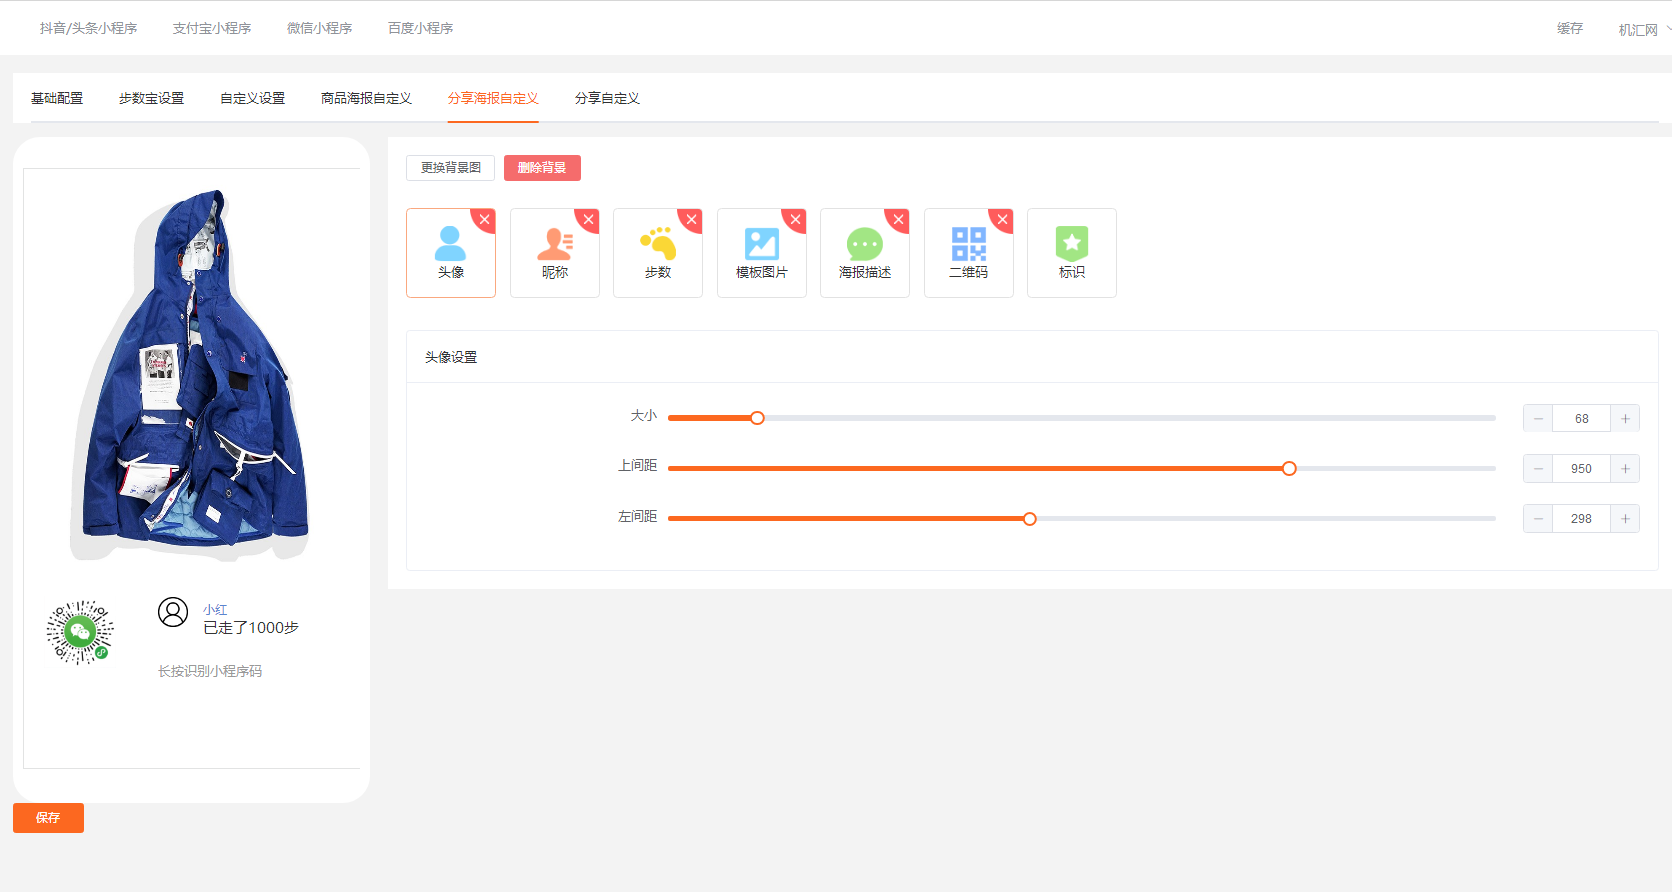The width and height of the screenshot is (1672, 892).
Task: Remove the 海报描述 element with its red X
Action: [899, 219]
